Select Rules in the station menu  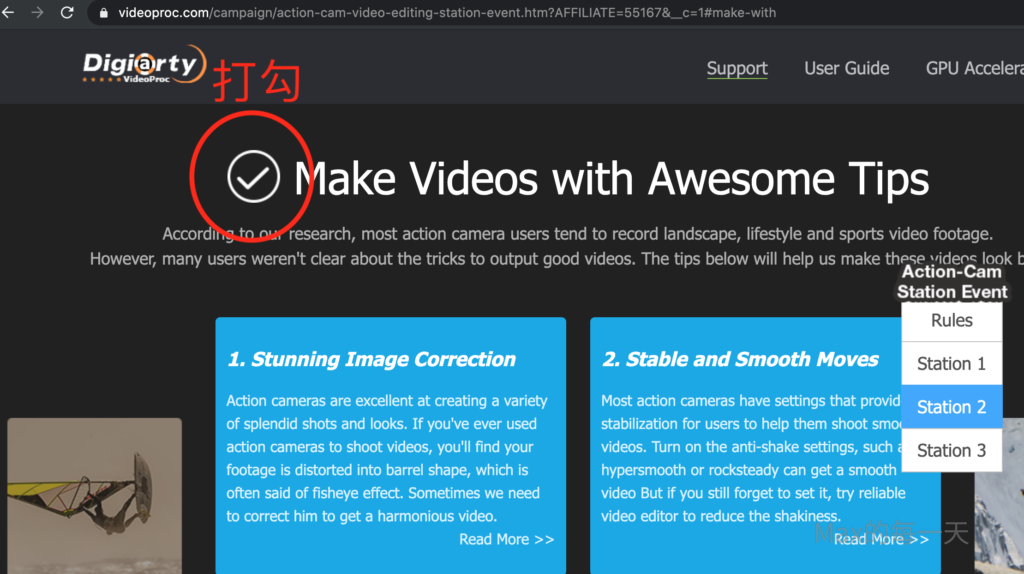click(951, 321)
